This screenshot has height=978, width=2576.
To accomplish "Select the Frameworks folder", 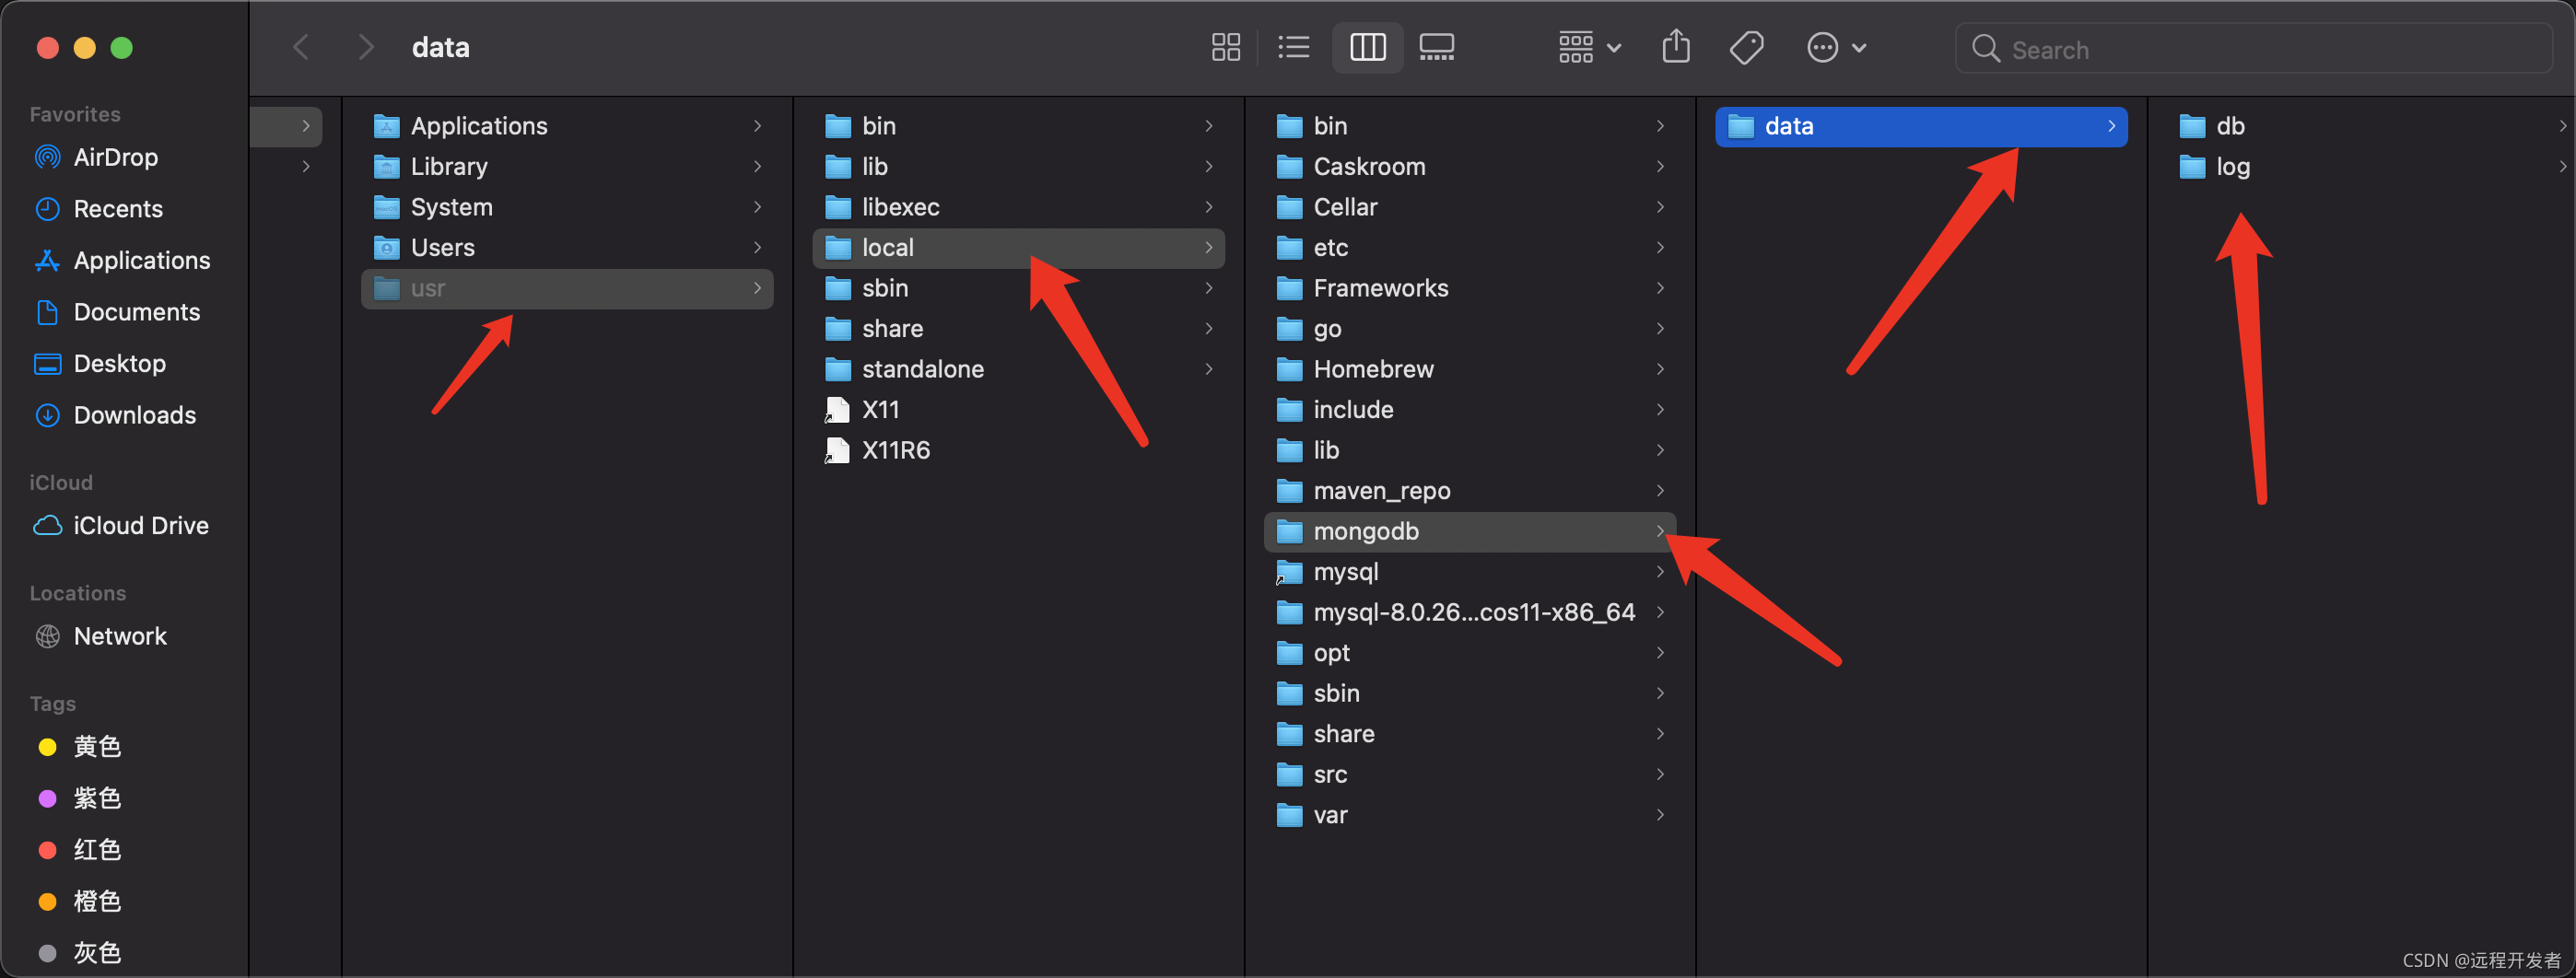I will (x=1470, y=288).
